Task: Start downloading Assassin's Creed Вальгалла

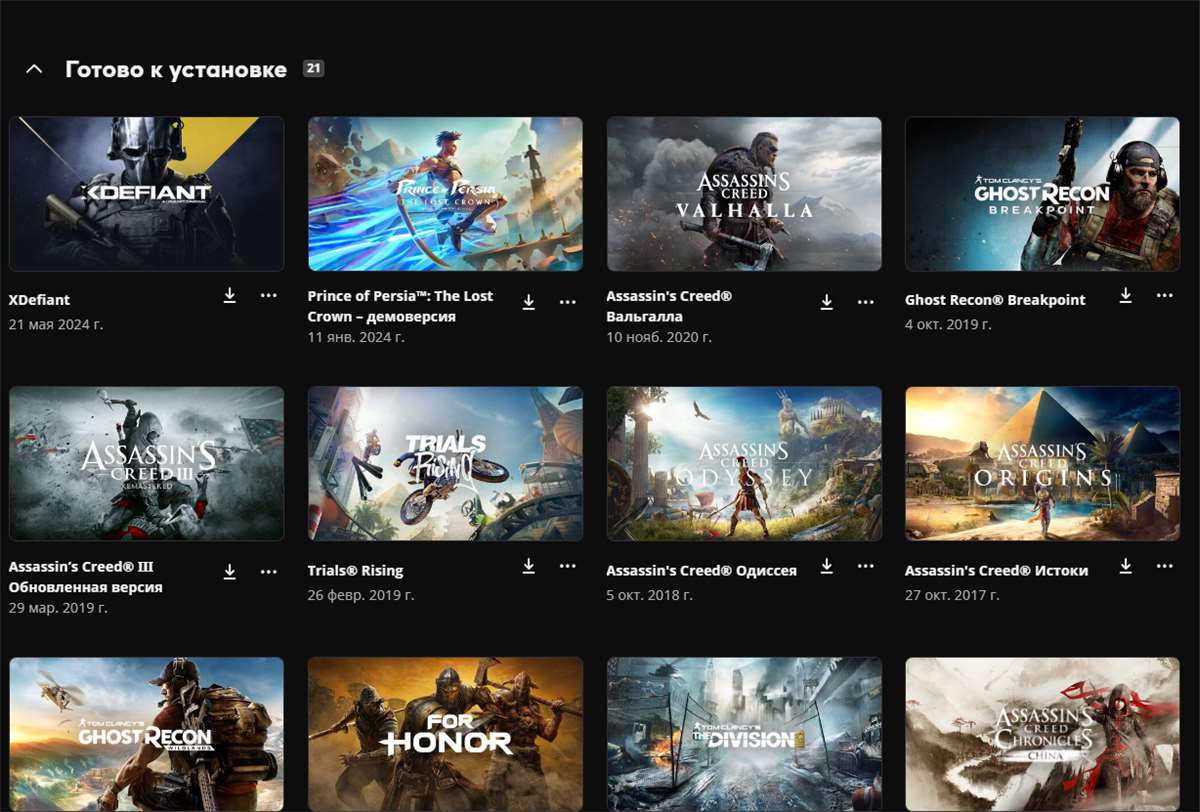Action: point(826,300)
